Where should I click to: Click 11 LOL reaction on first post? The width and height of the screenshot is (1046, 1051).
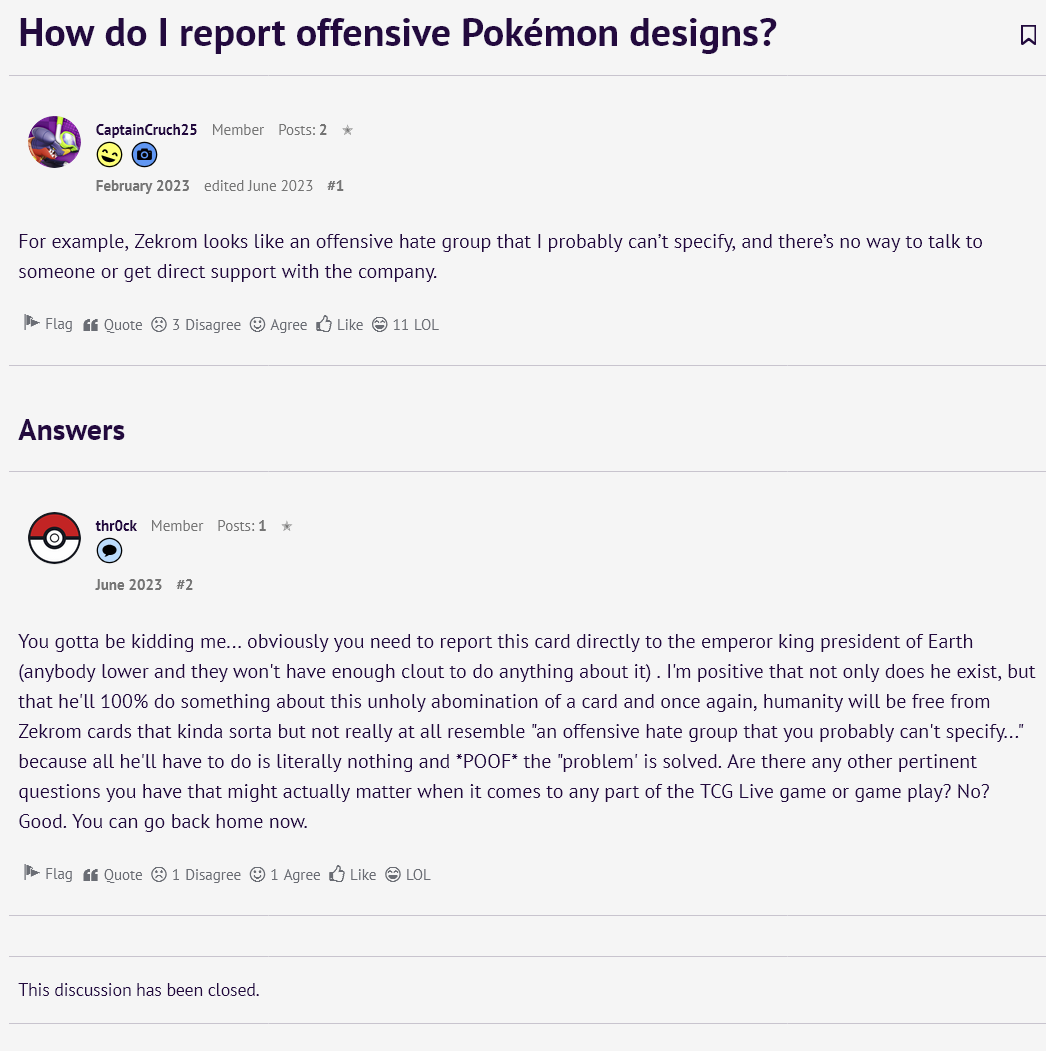405,325
